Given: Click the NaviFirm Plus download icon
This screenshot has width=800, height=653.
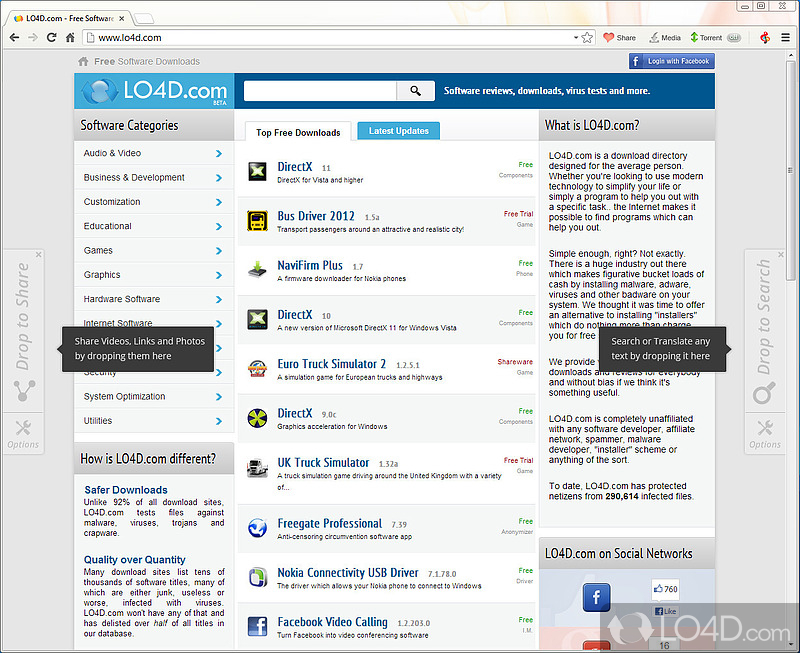Looking at the screenshot, I should (x=257, y=268).
